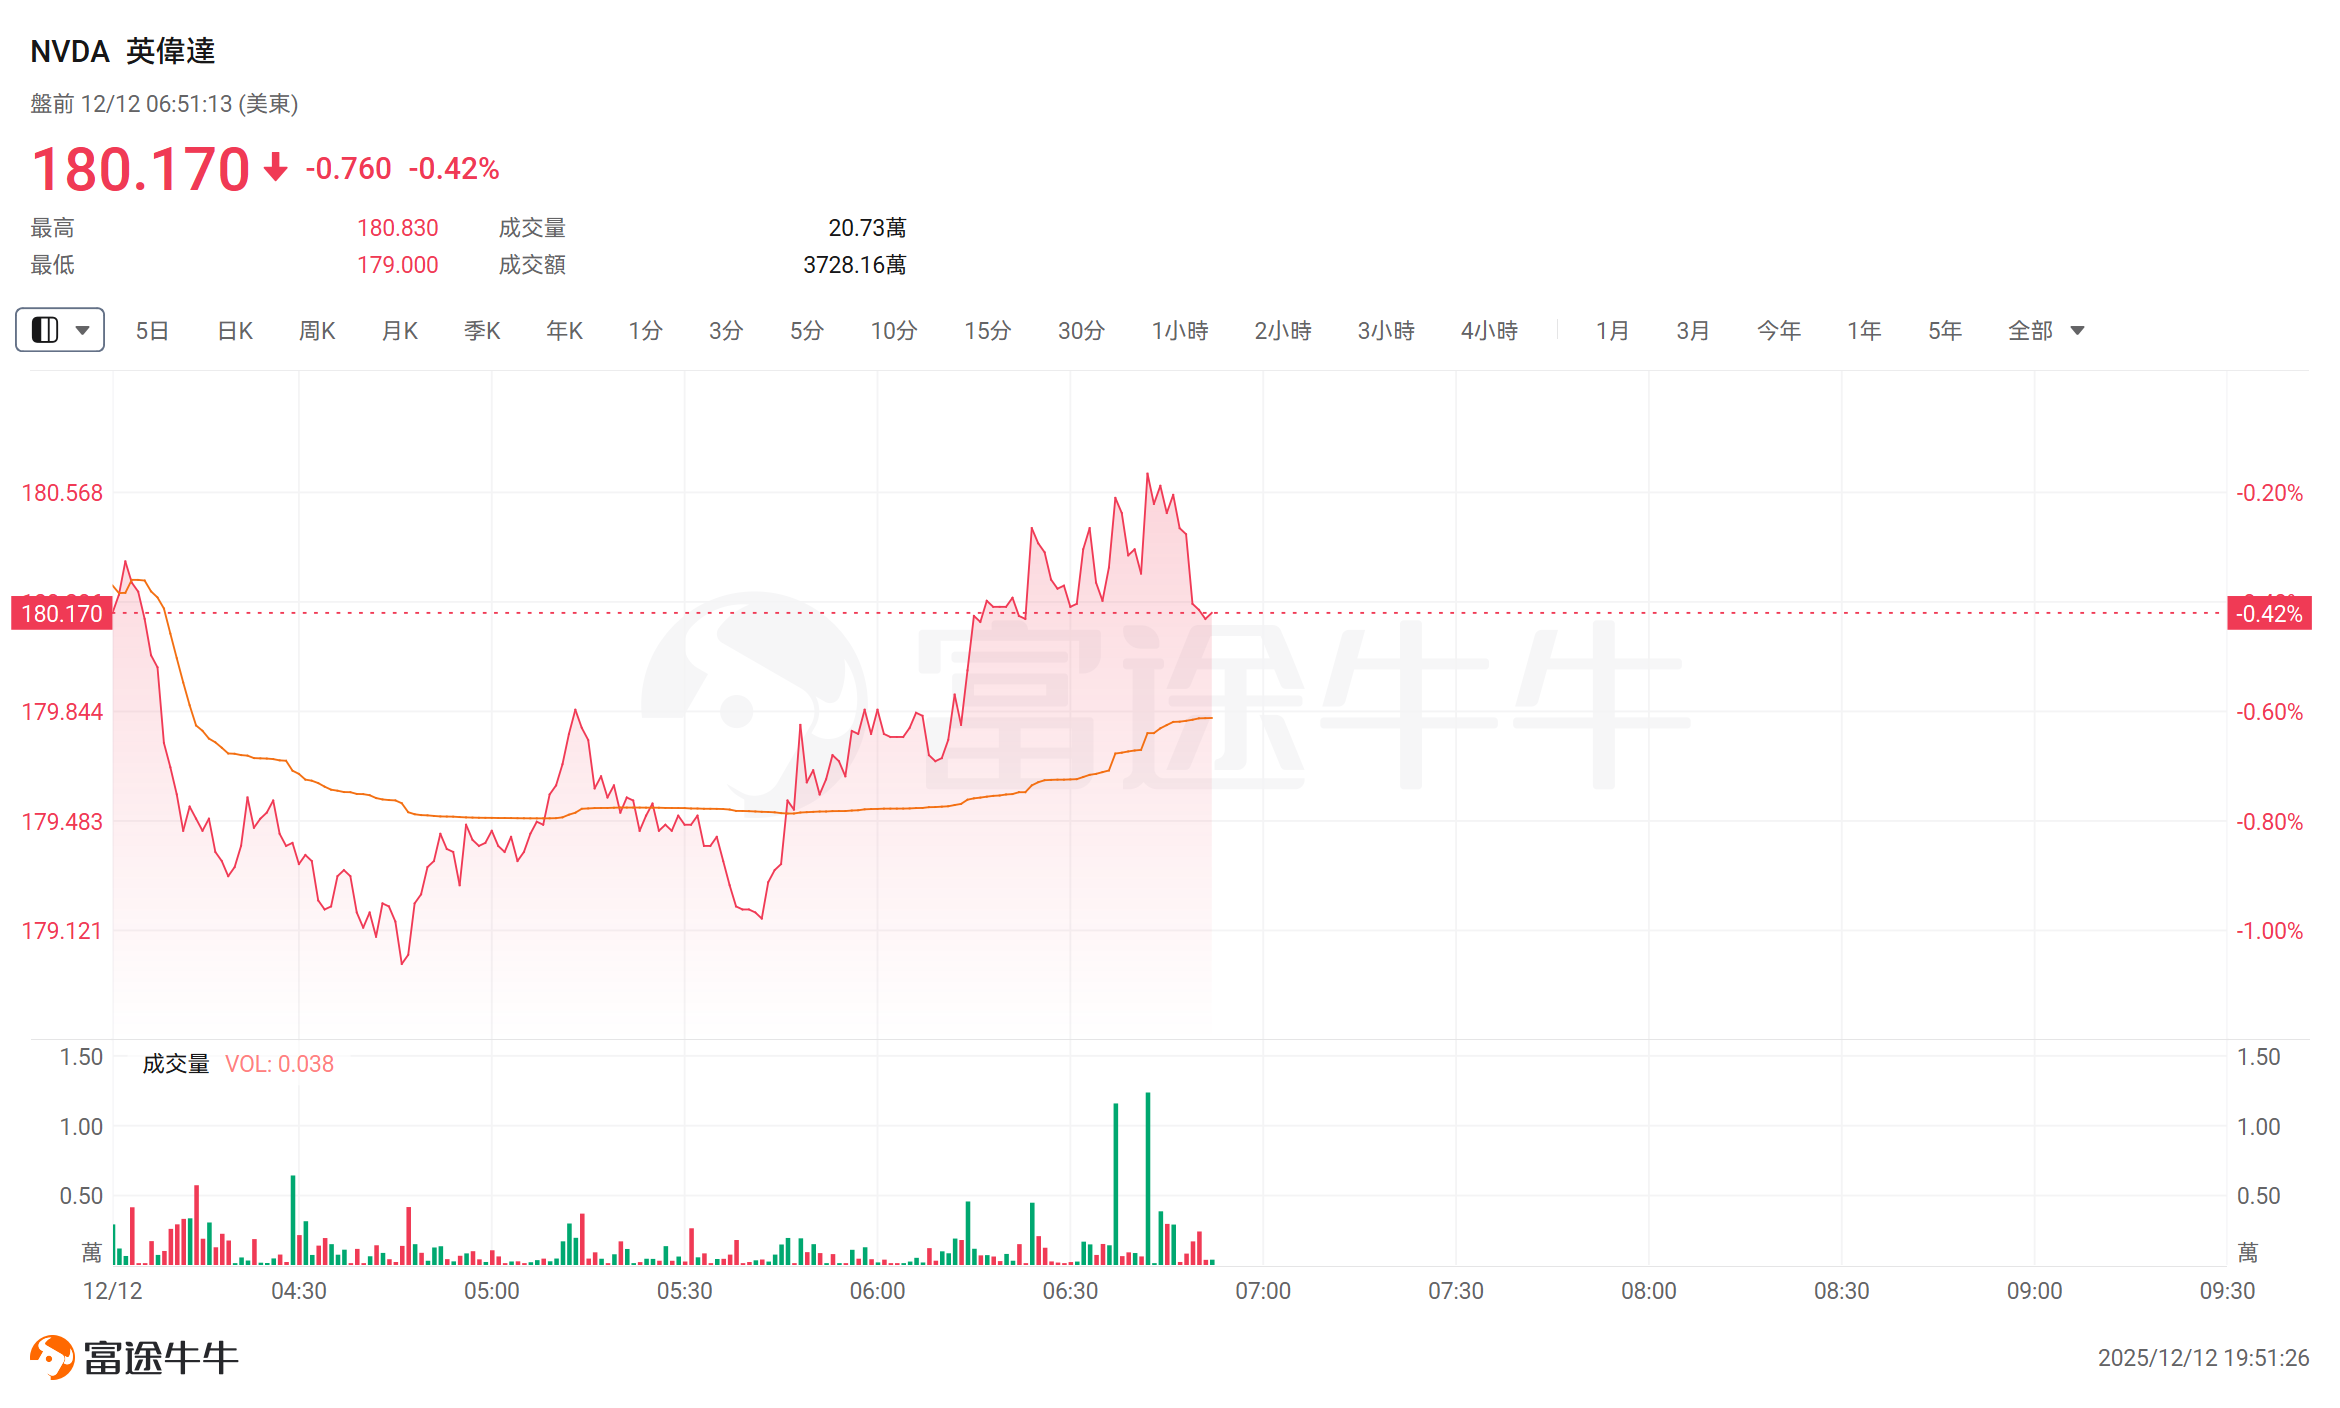This screenshot has height=1408, width=2340.
Task: Click the Futu Niuniu logo icon
Action: pyautogui.click(x=52, y=1357)
